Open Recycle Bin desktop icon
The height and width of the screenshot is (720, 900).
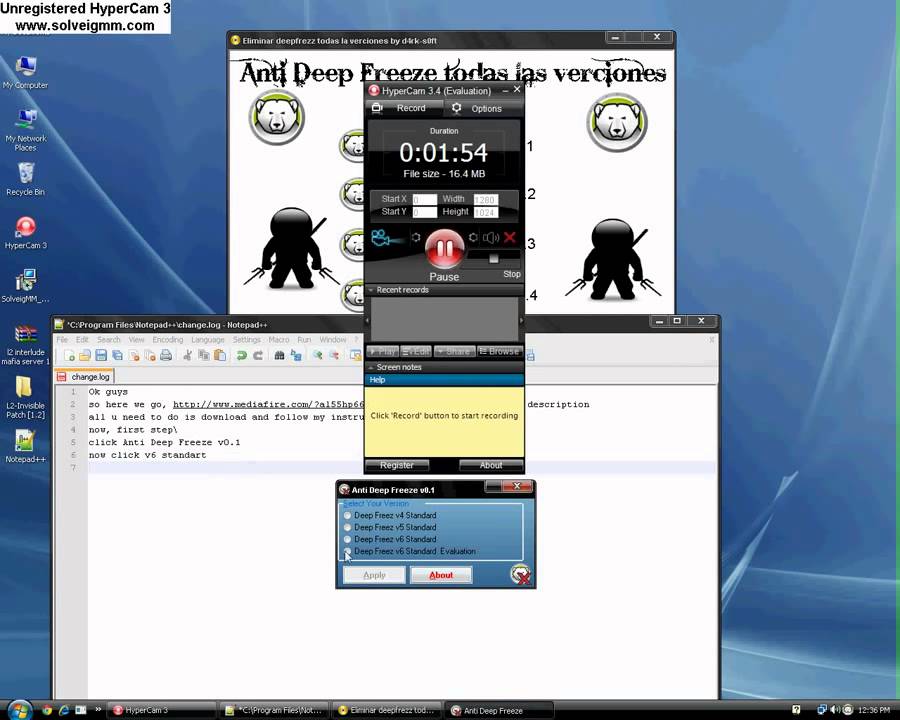(x=25, y=180)
